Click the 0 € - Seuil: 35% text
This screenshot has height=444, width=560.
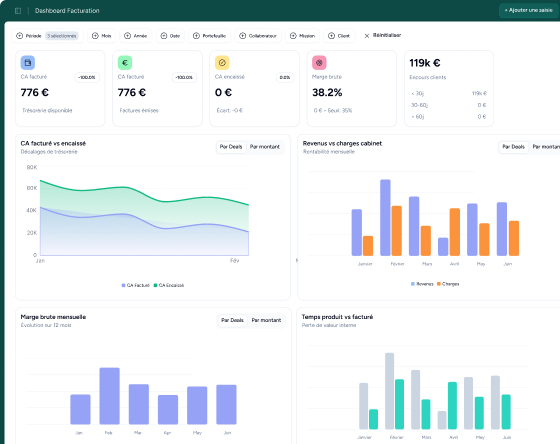(333, 111)
